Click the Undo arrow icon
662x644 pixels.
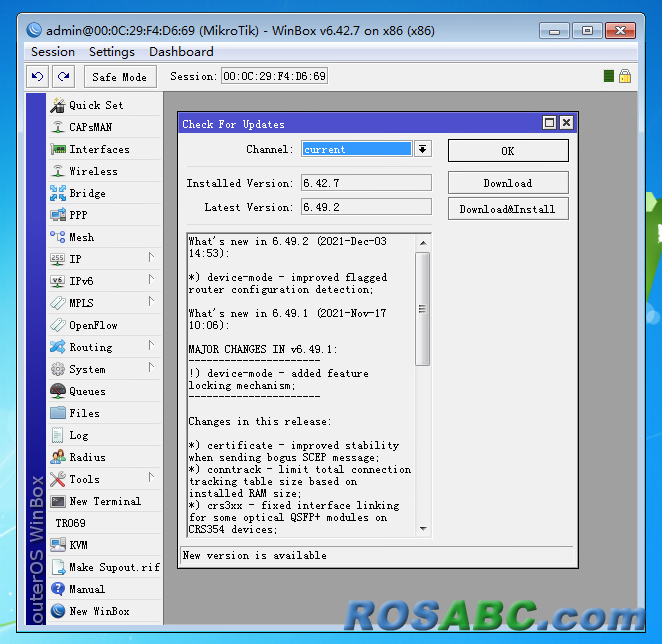click(x=37, y=76)
